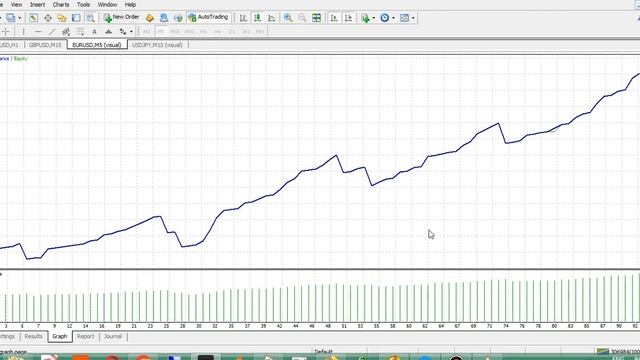Select the Fibonacci Retracement tool

pyautogui.click(x=80, y=31)
